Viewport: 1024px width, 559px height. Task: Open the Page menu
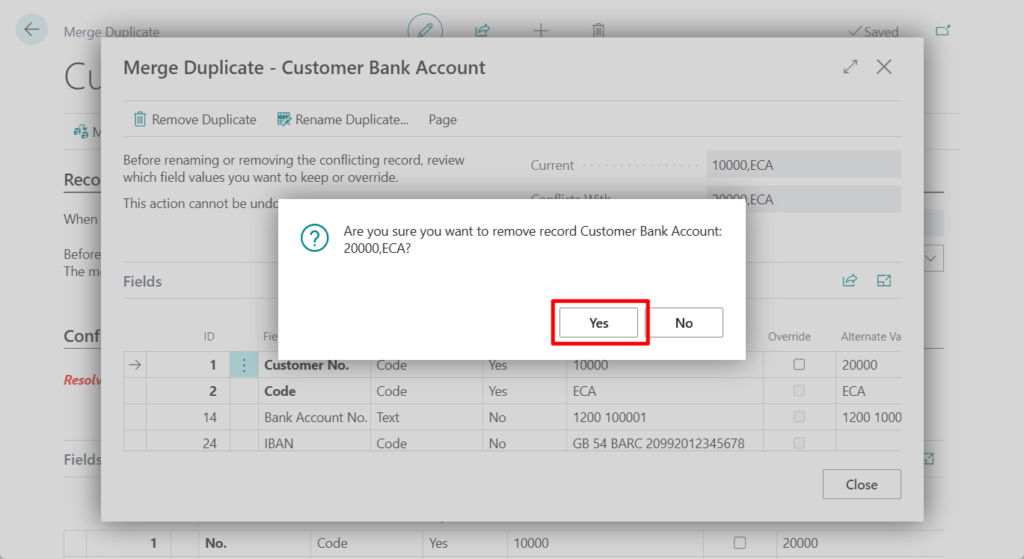pyautogui.click(x=442, y=120)
